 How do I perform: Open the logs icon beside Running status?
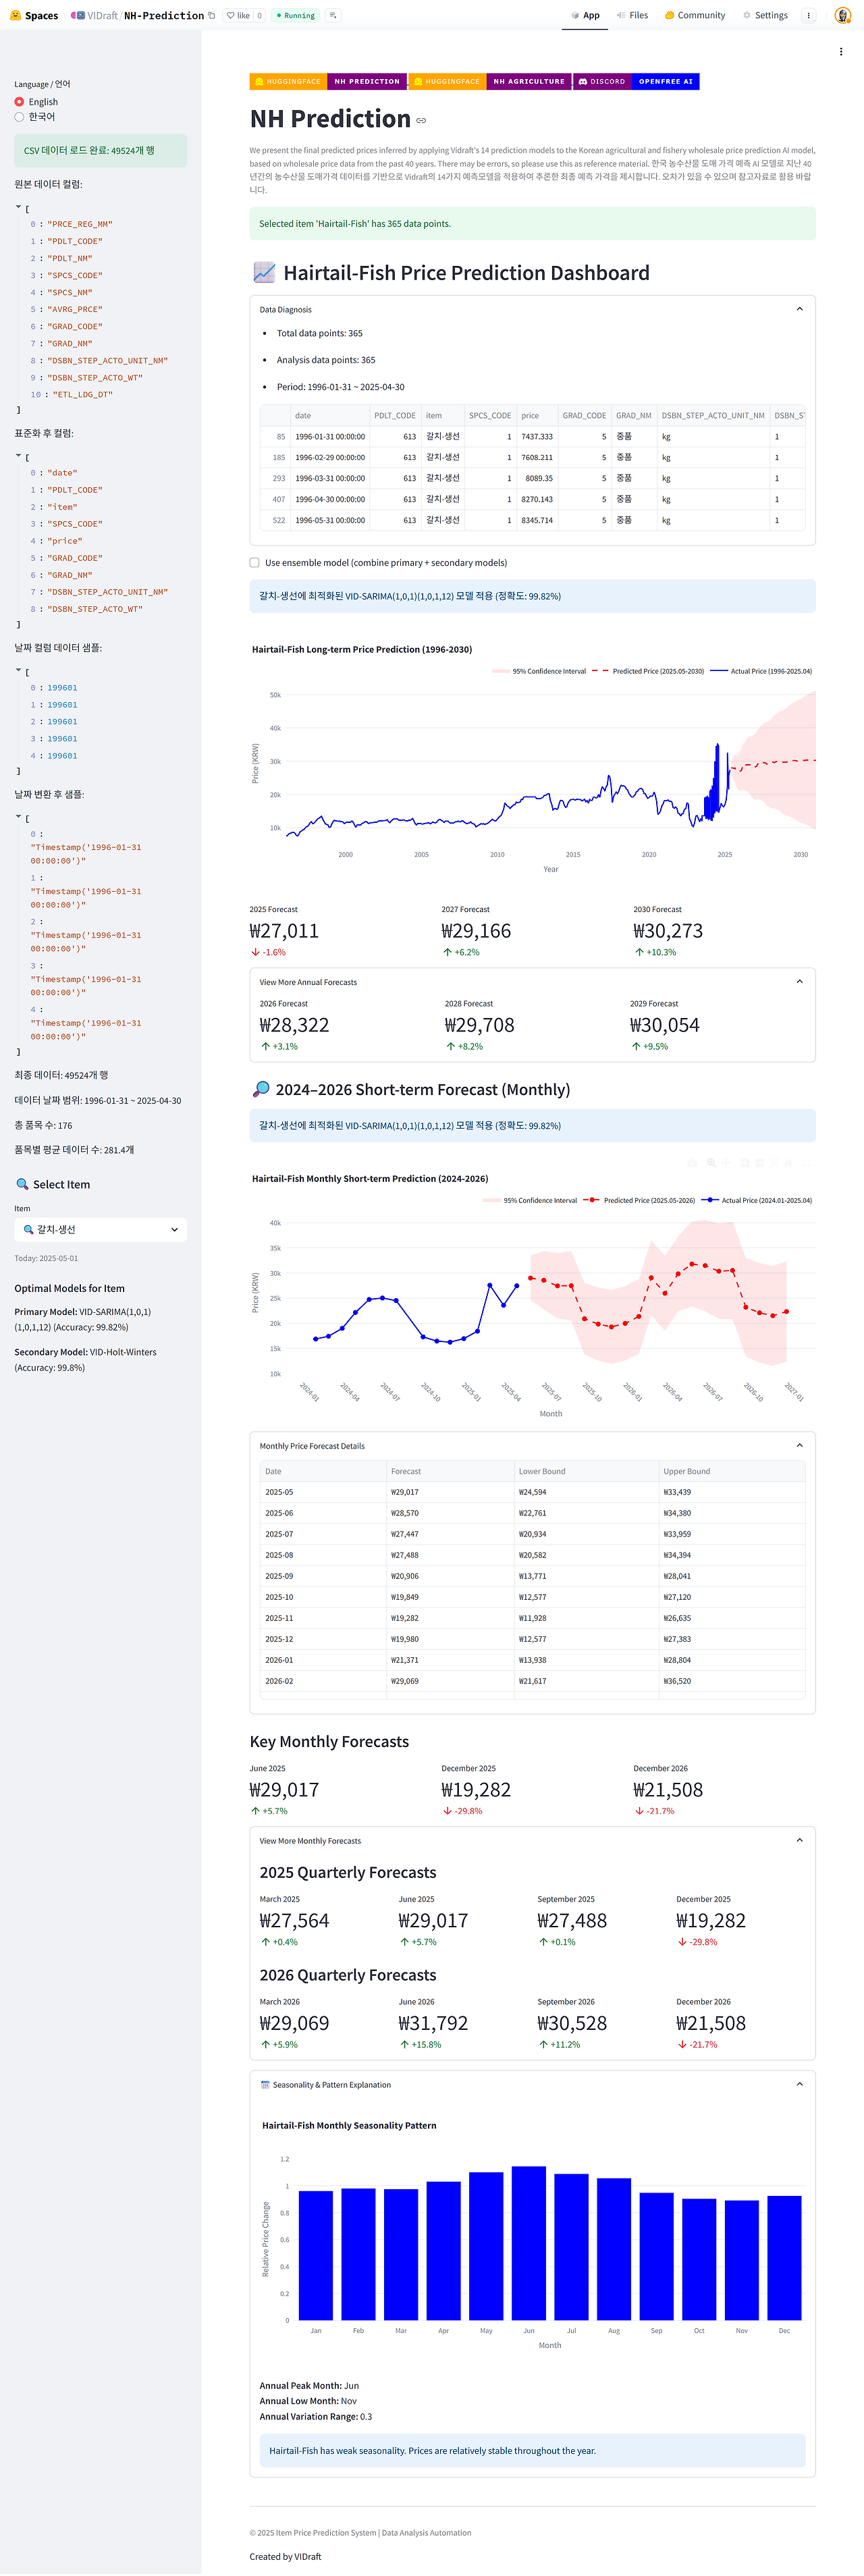[333, 16]
